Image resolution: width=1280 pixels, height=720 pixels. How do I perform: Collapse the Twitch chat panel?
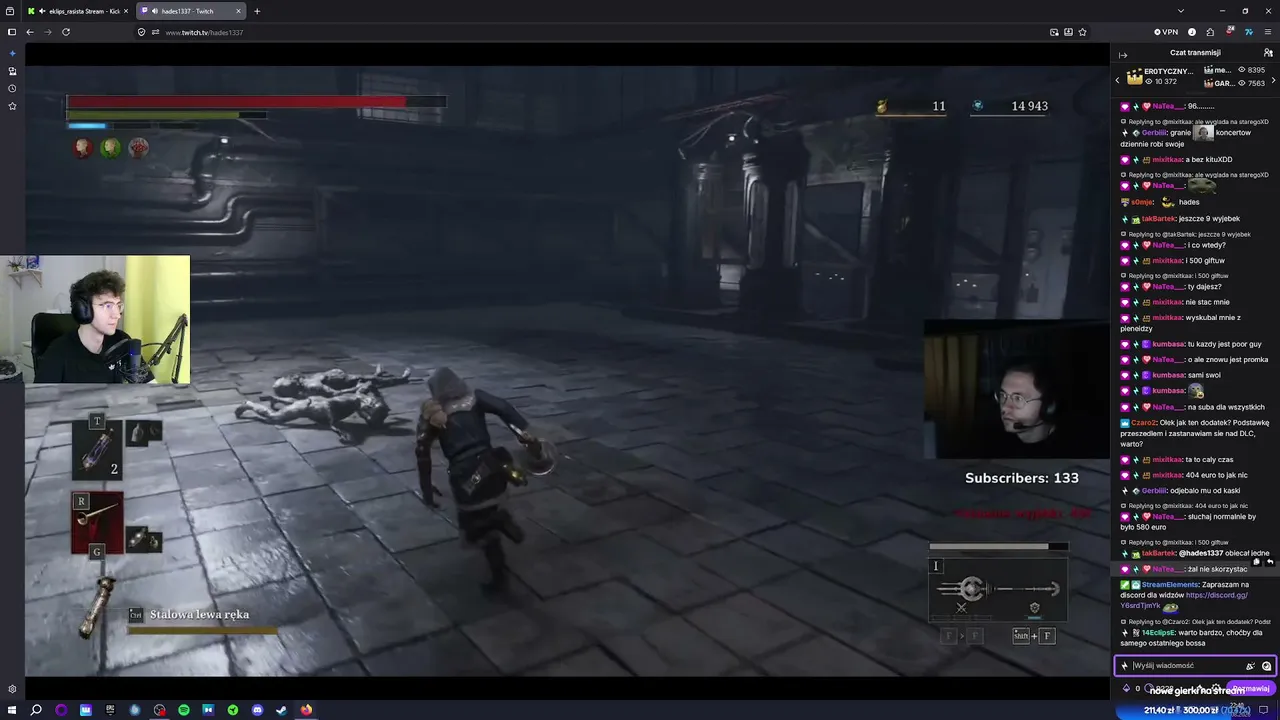point(1123,54)
